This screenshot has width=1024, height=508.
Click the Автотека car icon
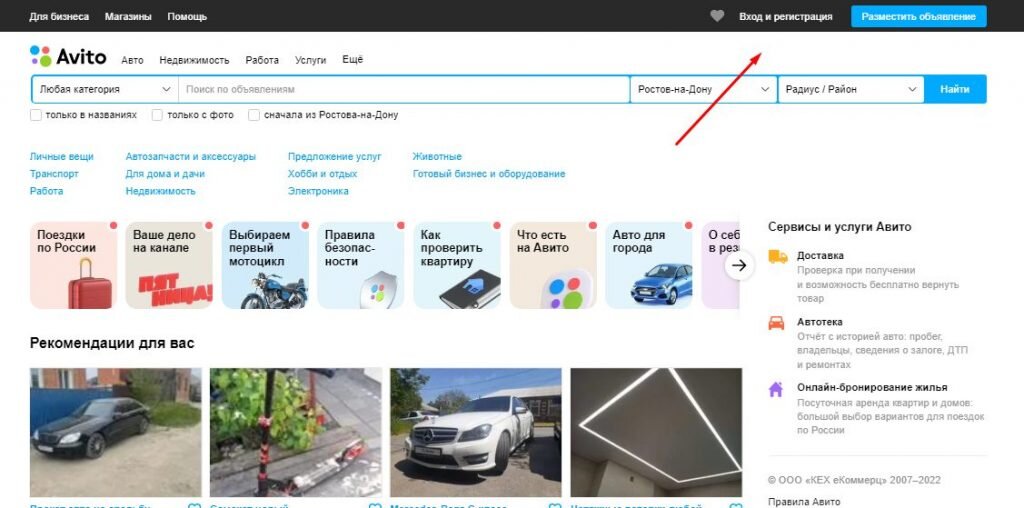pos(776,323)
